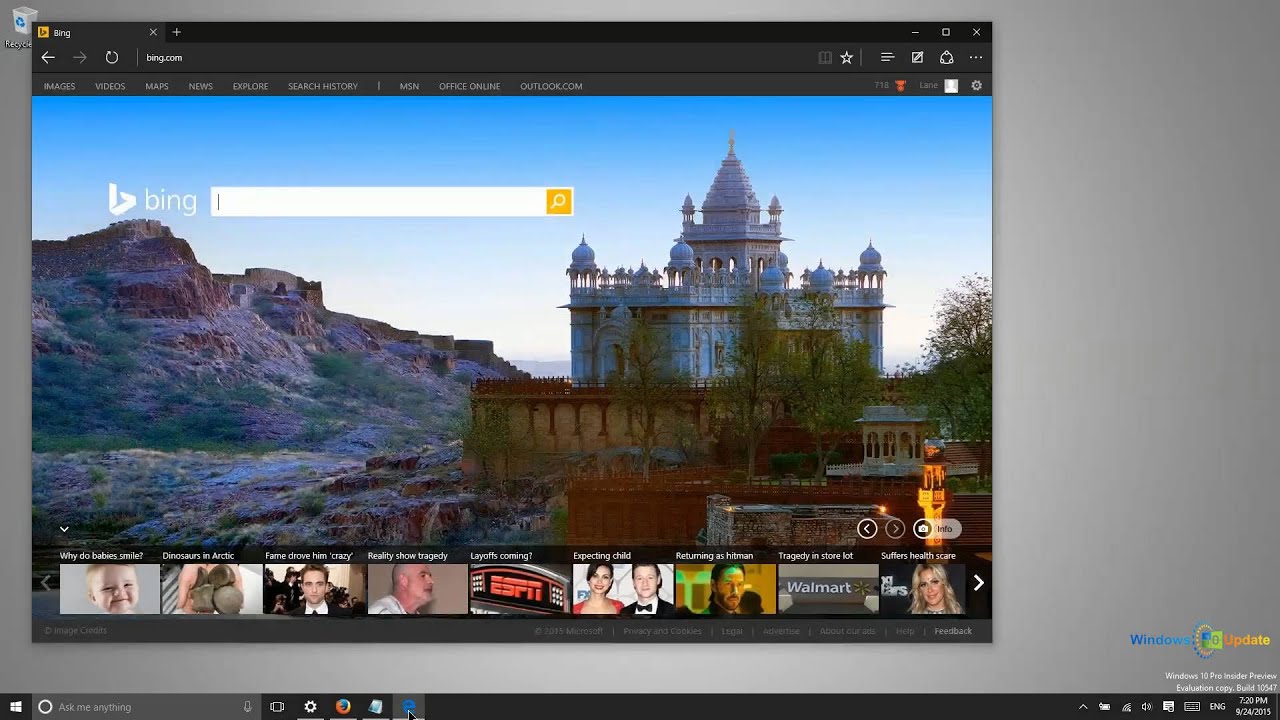The height and width of the screenshot is (720, 1280).
Task: Open Image Credits footer link
Action: [x=76, y=631]
